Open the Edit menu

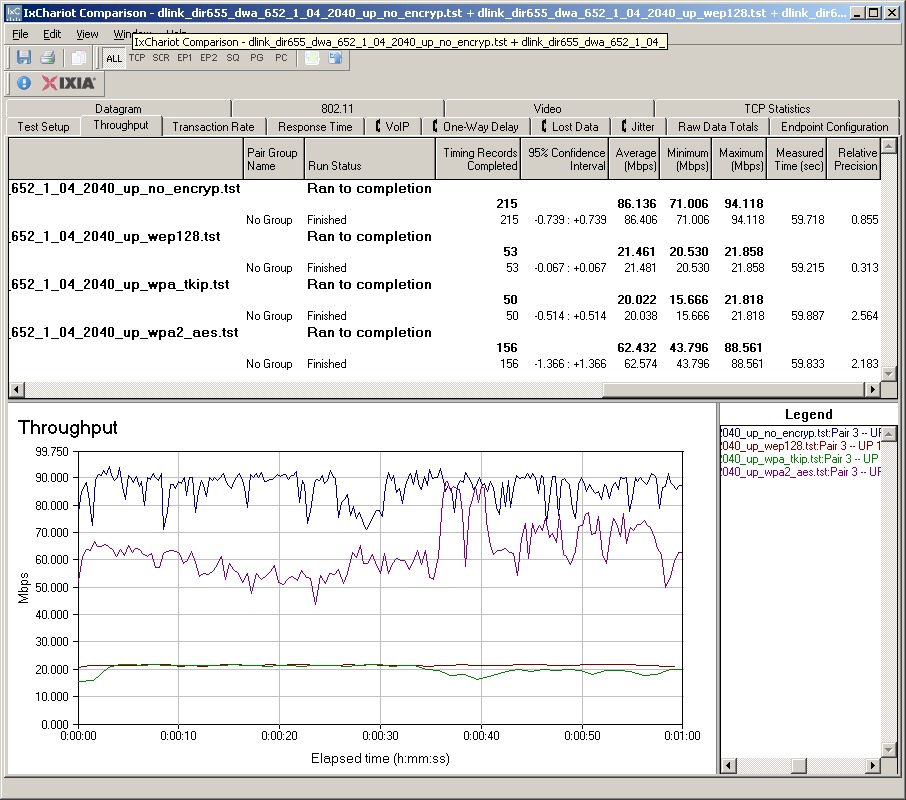(52, 34)
